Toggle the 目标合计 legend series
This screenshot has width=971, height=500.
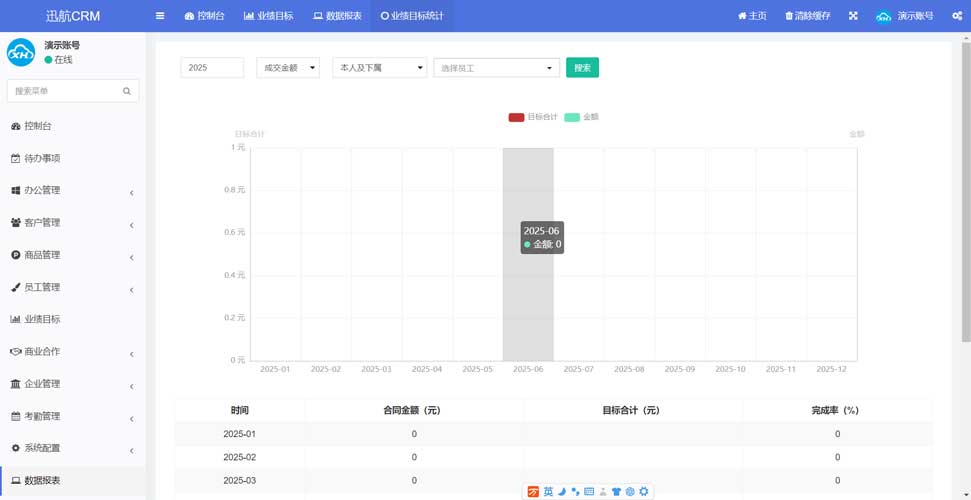pyautogui.click(x=516, y=117)
